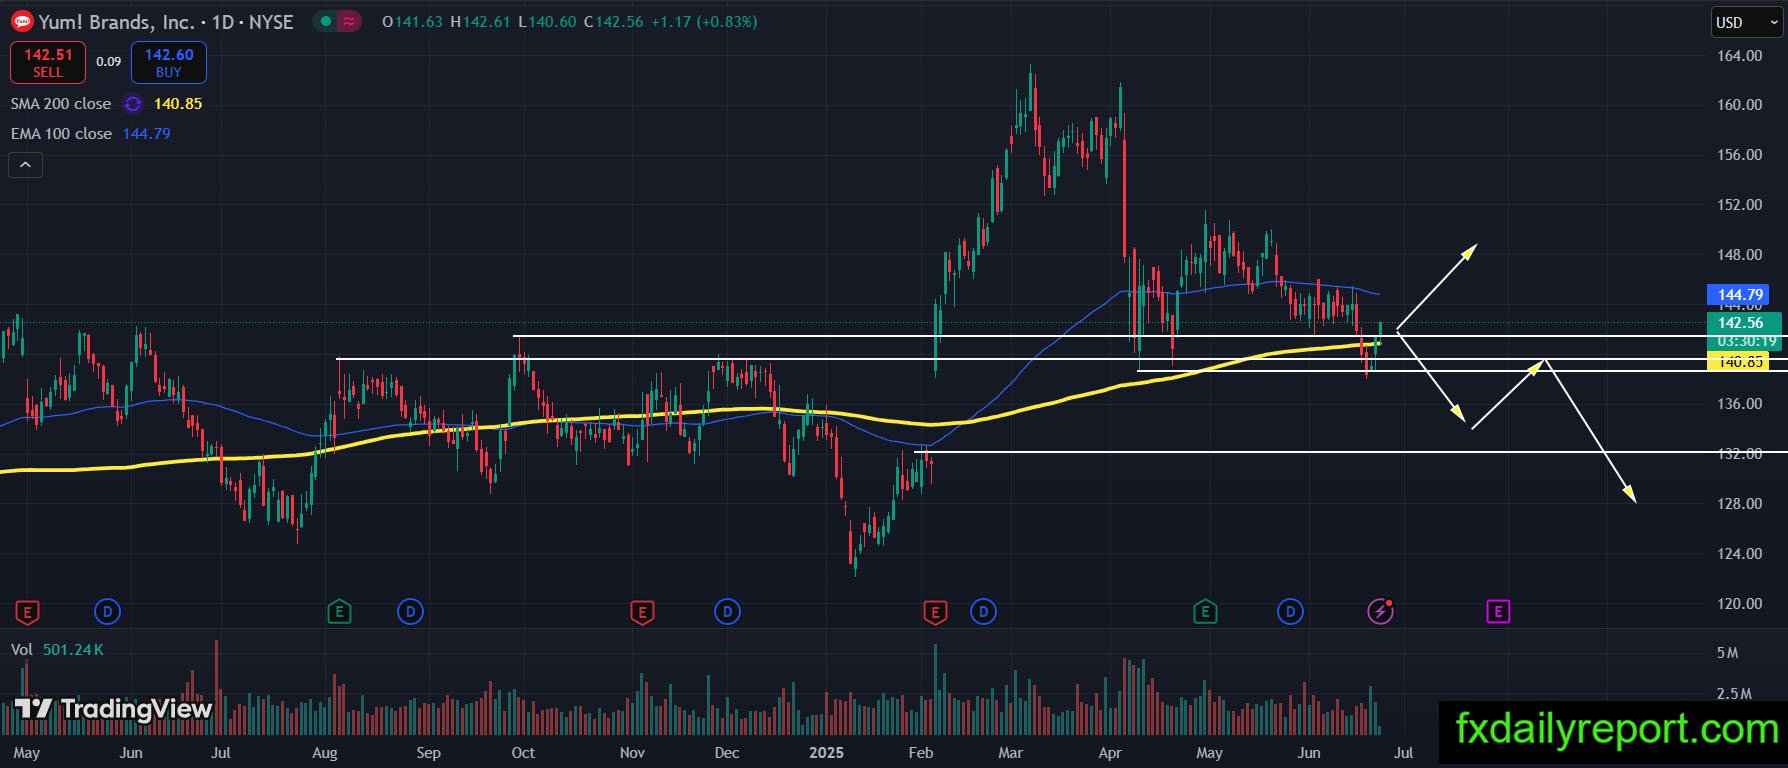Image resolution: width=1788 pixels, height=768 pixels.
Task: Click the 128.00 price axis label
Action: 1740,504
